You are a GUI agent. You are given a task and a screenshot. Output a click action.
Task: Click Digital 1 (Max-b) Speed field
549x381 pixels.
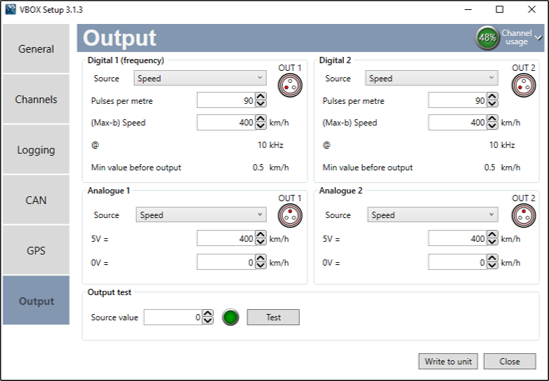tap(226, 123)
